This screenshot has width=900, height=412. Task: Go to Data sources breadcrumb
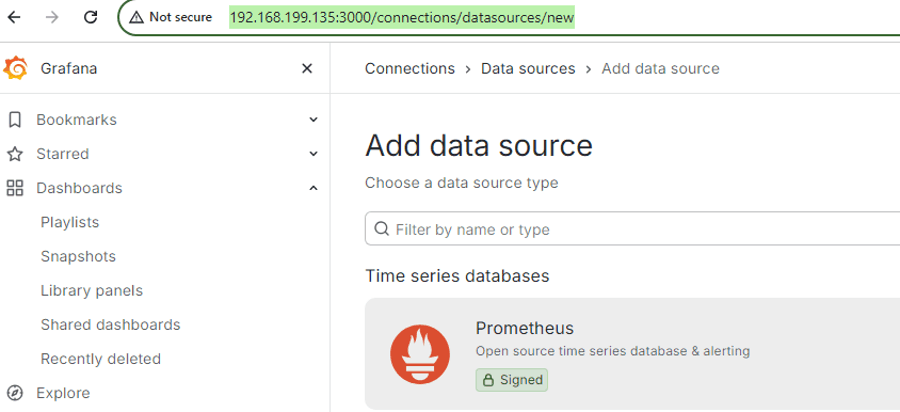pos(528,69)
